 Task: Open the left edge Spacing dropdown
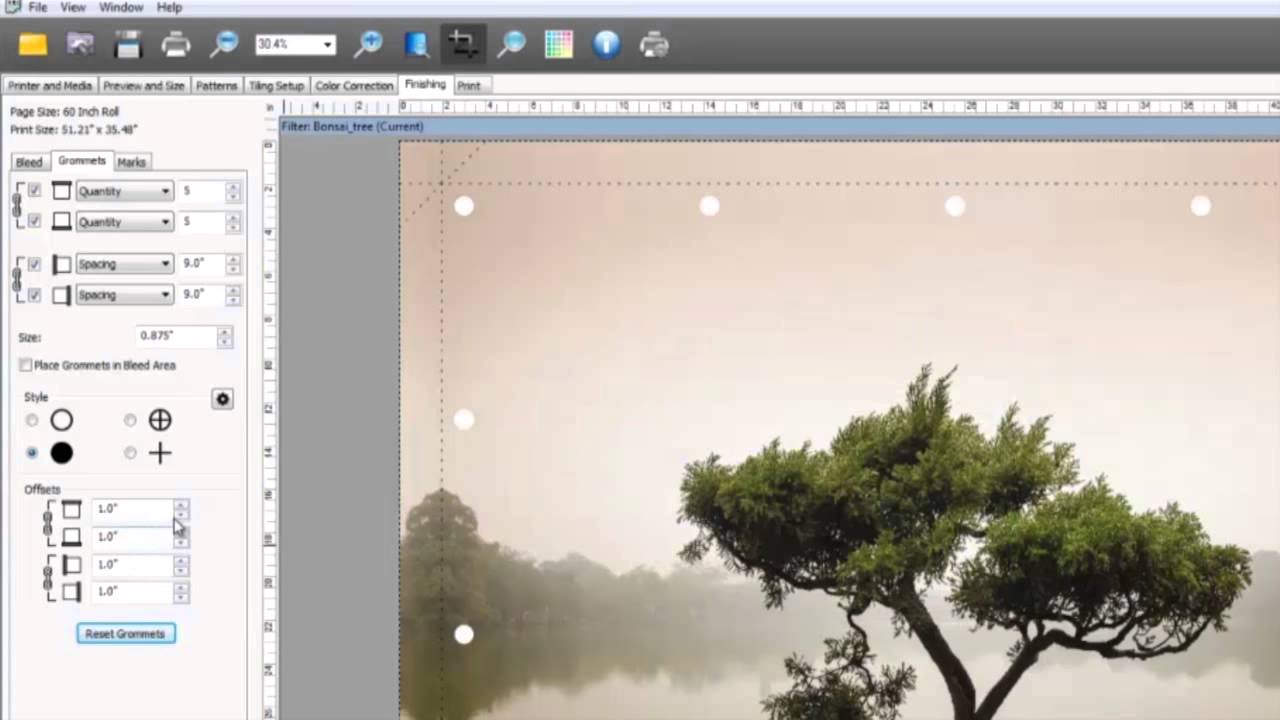(124, 264)
